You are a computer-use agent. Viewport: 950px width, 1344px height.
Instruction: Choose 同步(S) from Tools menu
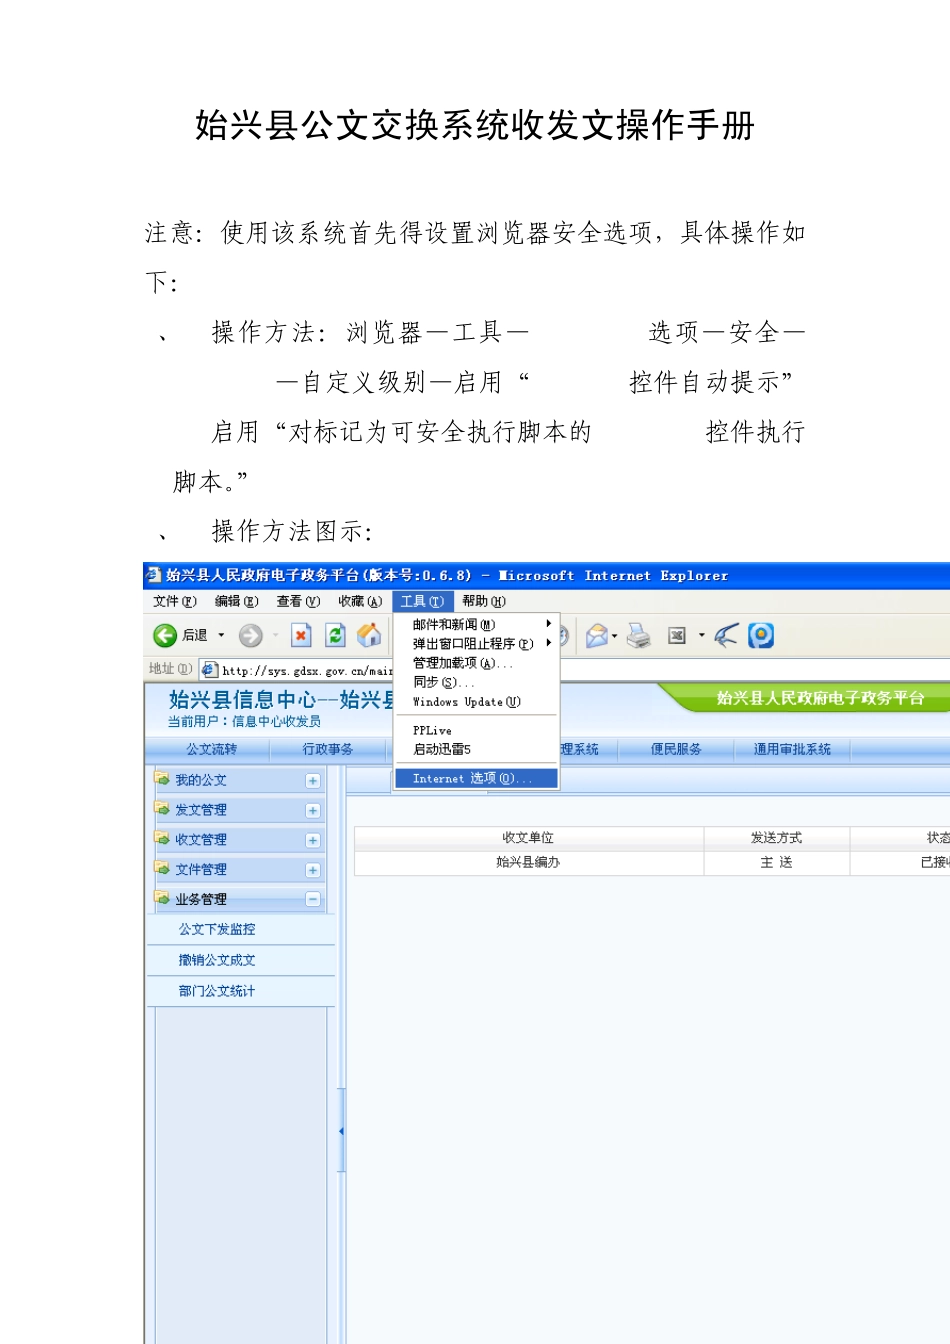[476, 682]
